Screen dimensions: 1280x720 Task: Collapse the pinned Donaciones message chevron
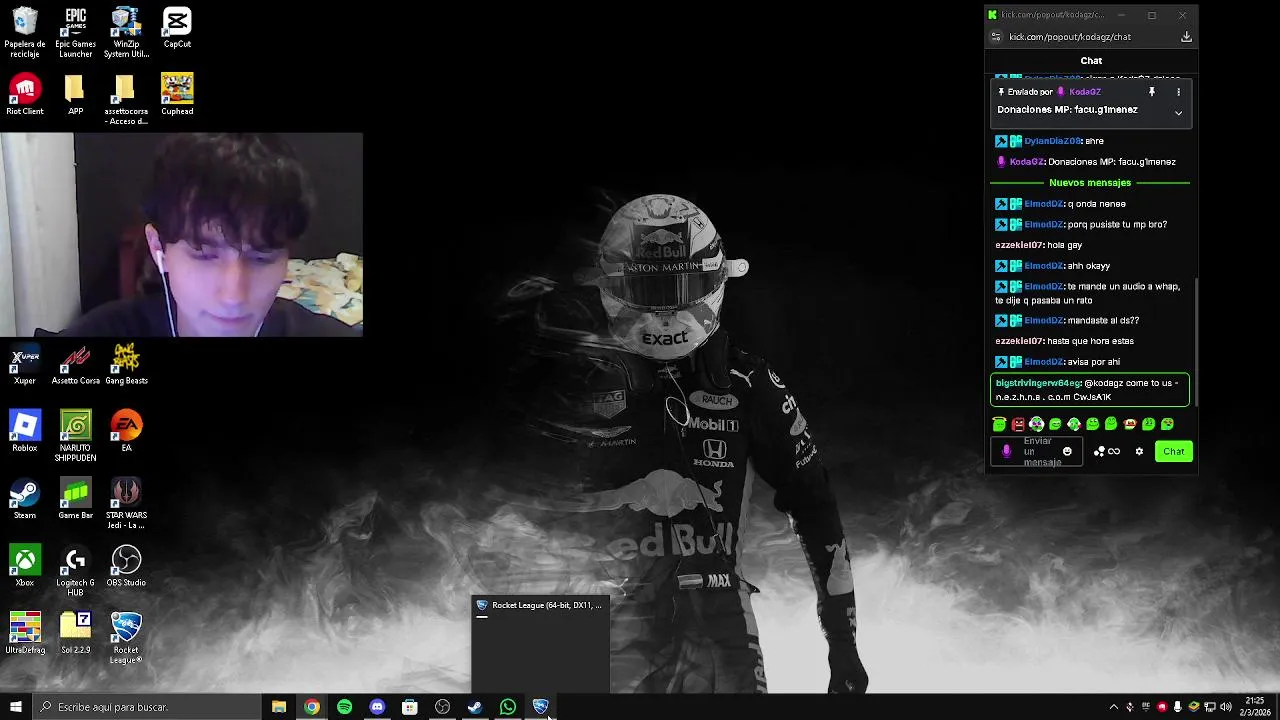coord(1178,113)
